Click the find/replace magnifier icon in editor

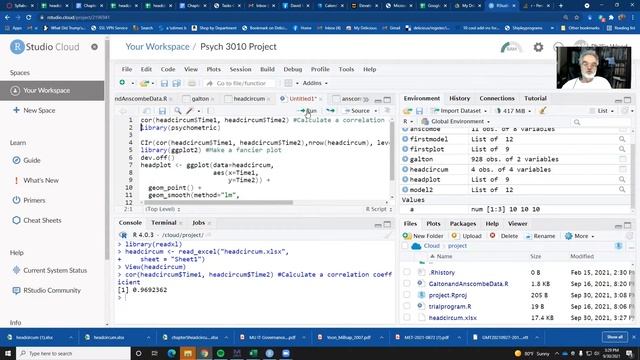point(178,111)
